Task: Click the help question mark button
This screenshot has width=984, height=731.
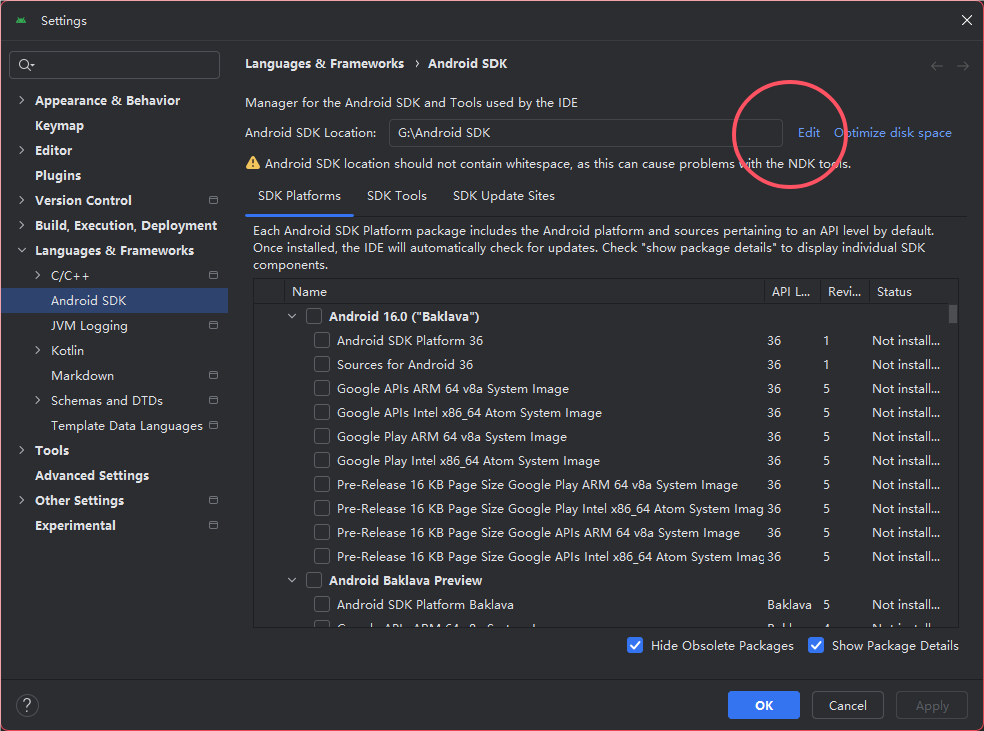Action: (27, 705)
